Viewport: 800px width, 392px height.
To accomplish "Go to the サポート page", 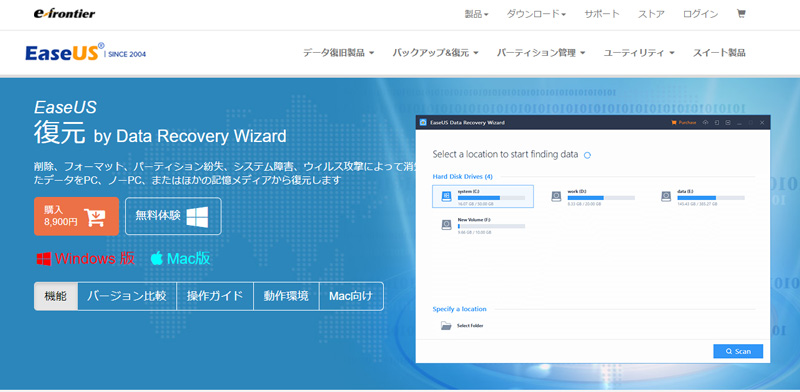I will tap(602, 14).
